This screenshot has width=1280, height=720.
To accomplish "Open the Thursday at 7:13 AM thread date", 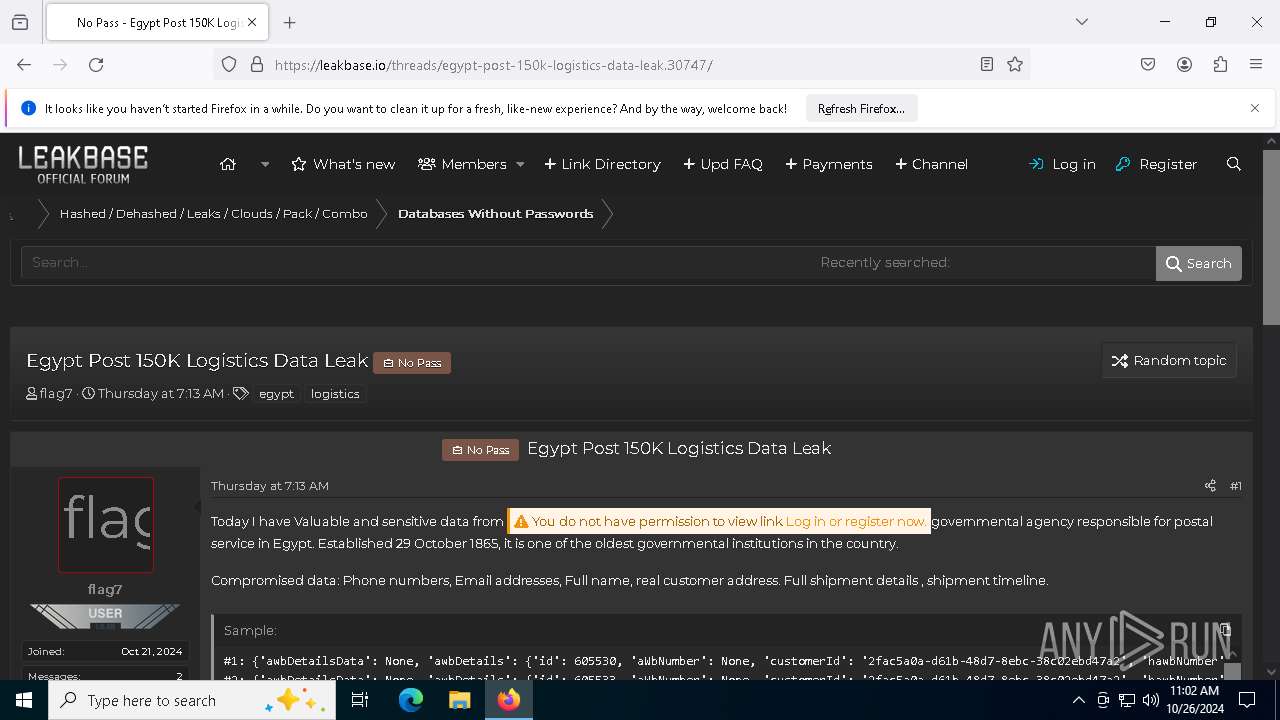I will tap(161, 393).
